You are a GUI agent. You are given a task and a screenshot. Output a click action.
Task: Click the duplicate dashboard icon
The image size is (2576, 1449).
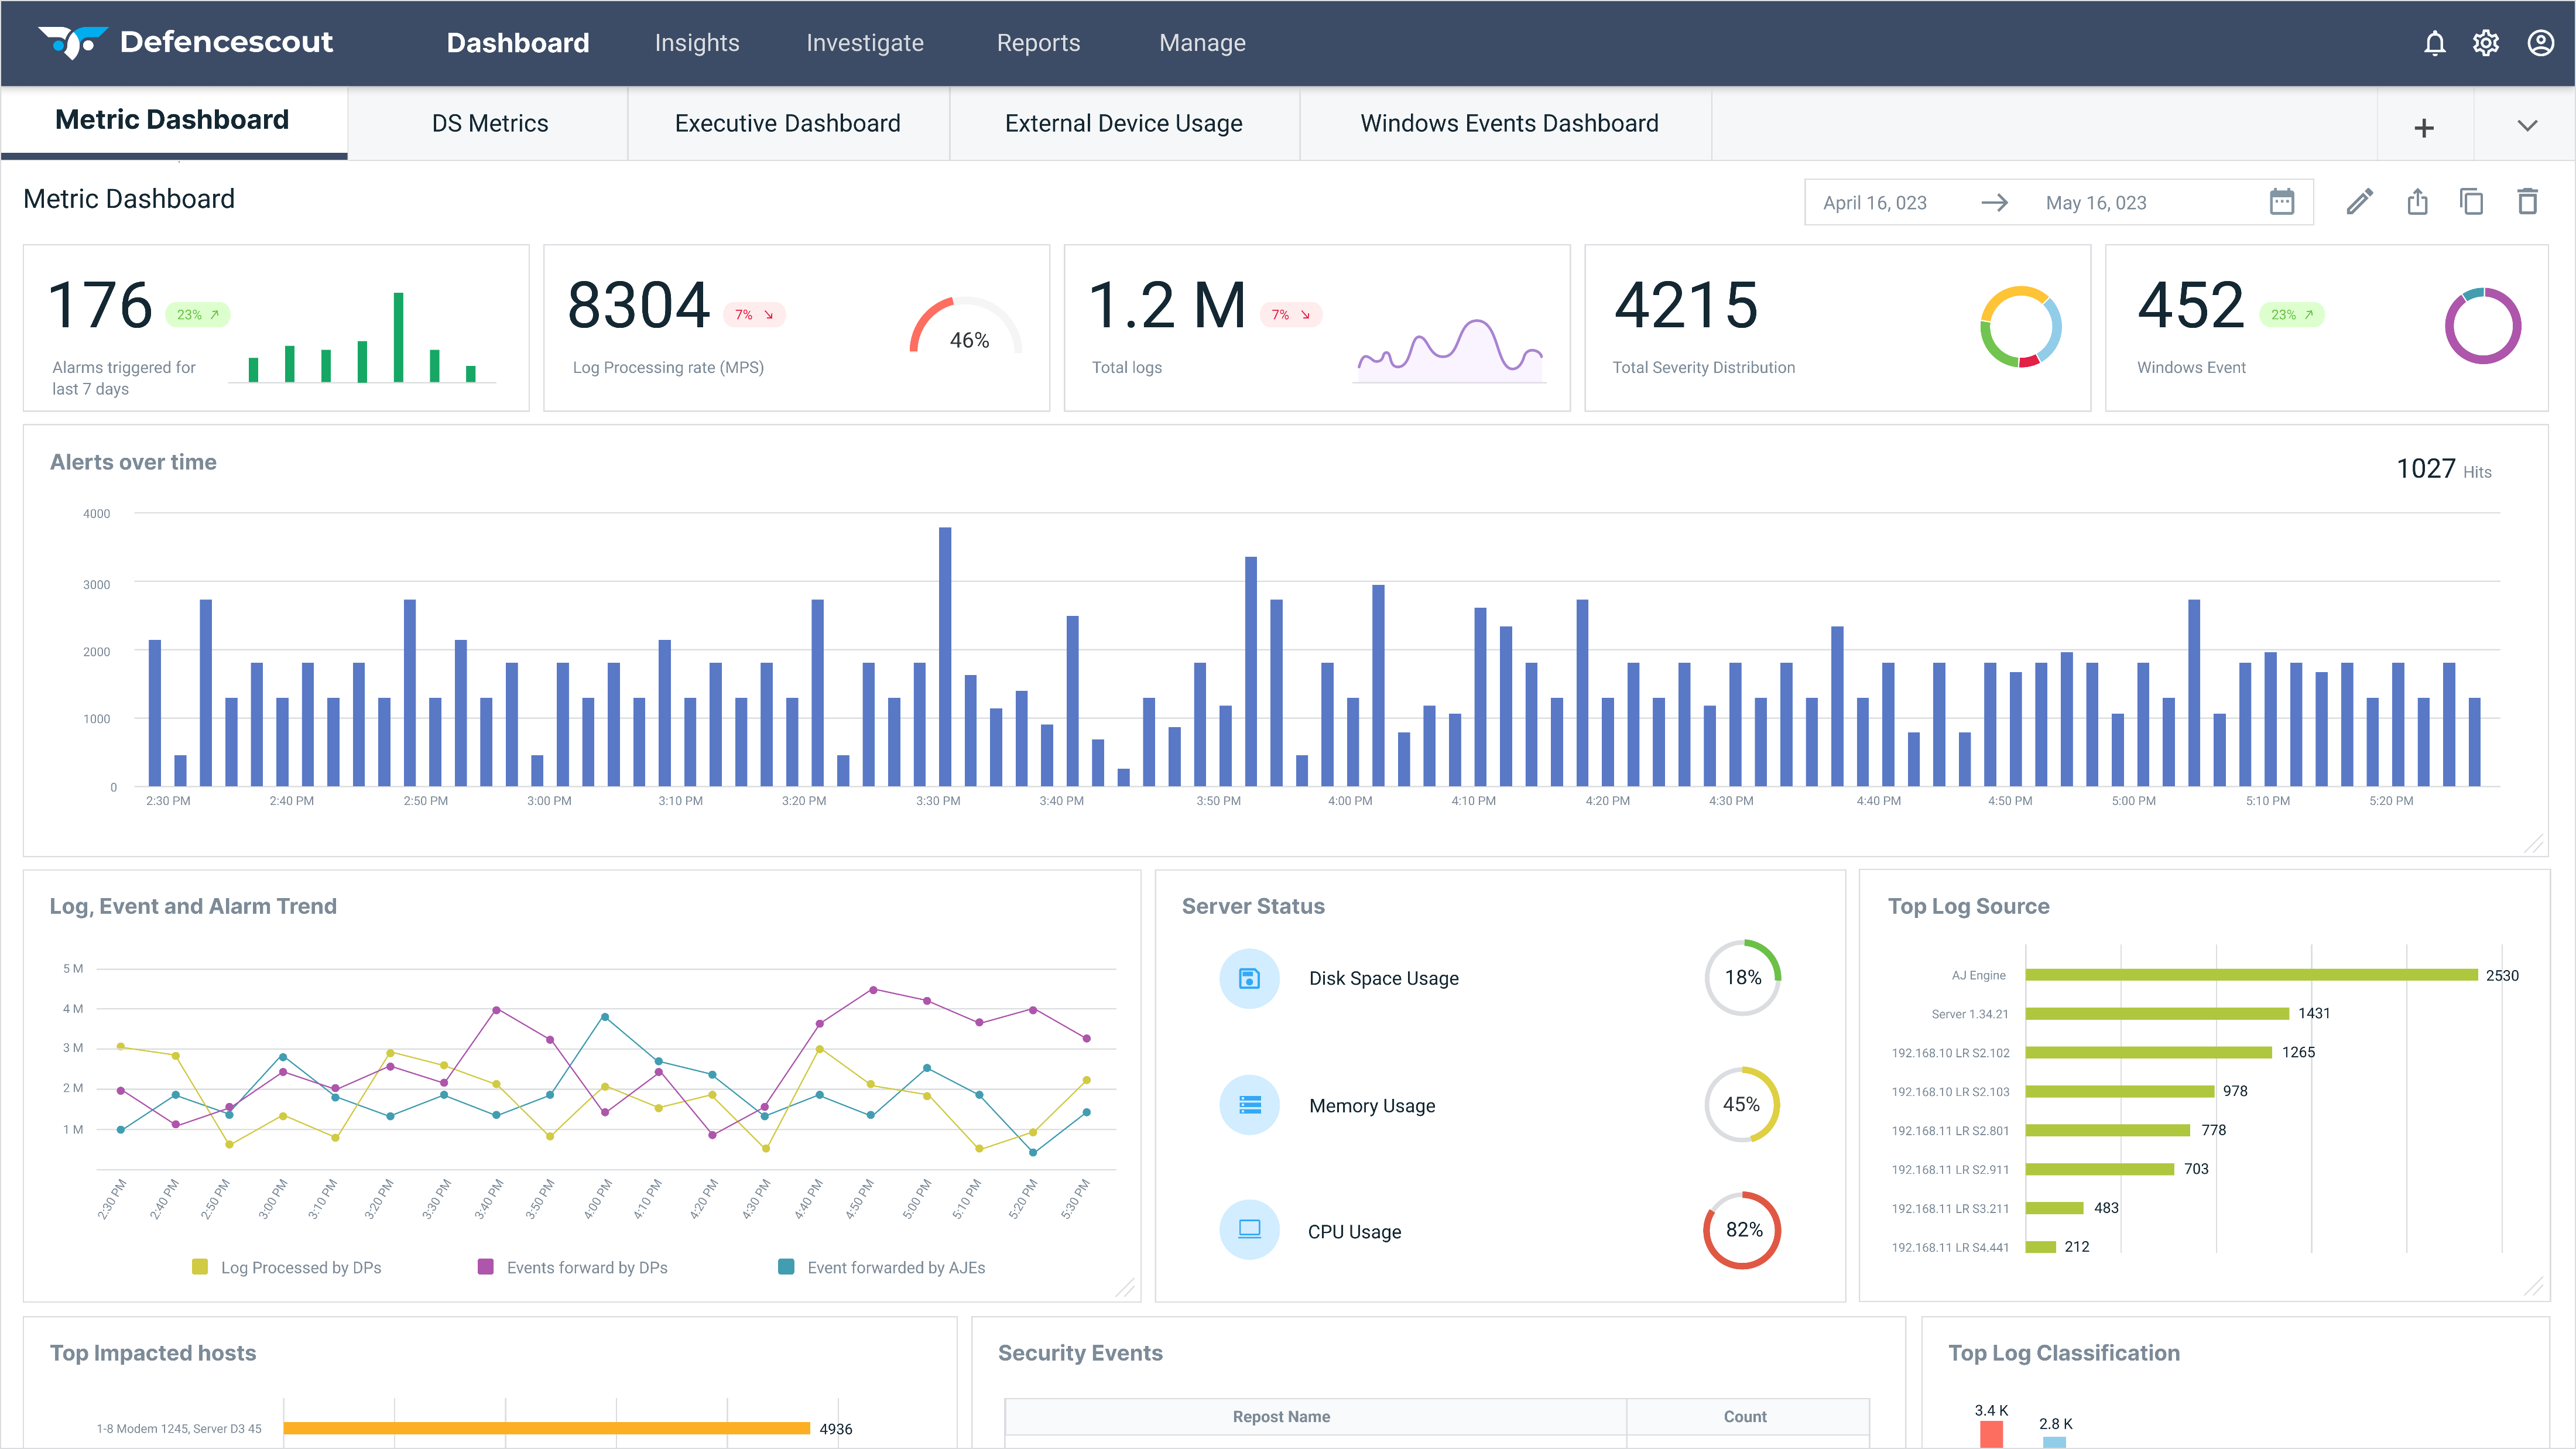[x=2471, y=202]
